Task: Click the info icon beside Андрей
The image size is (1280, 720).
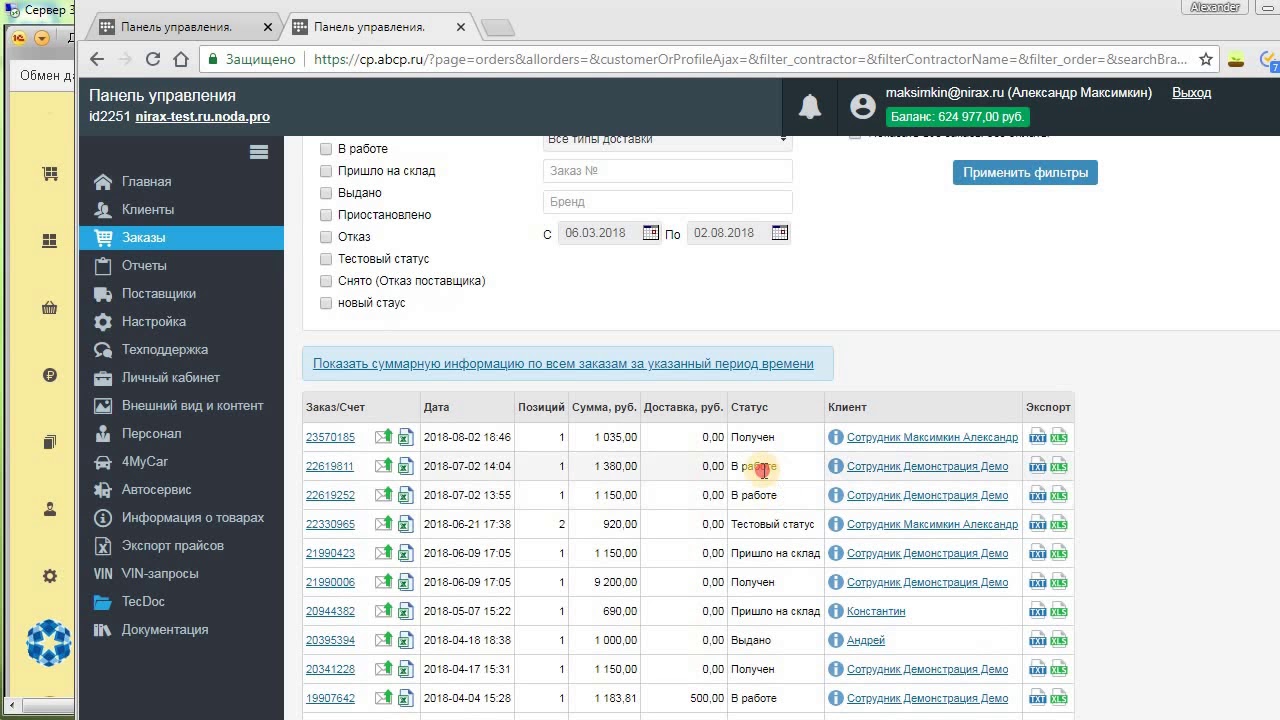Action: pyautogui.click(x=836, y=640)
